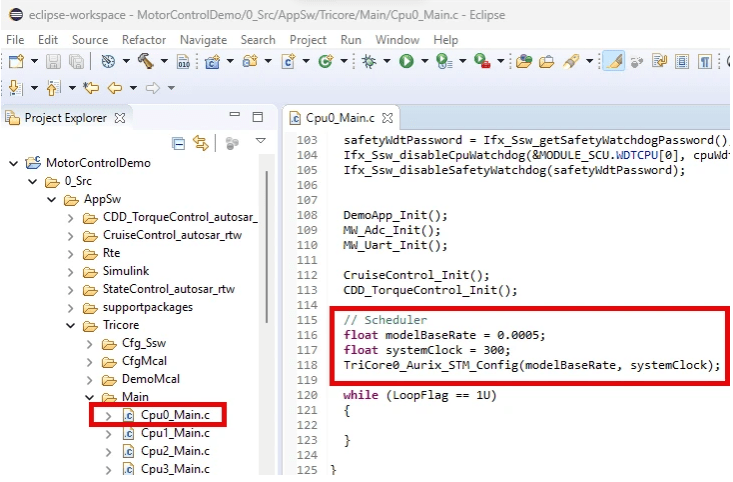This screenshot has height=482, width=733.
Task: Collapse the Tricore folder
Action: (71, 325)
